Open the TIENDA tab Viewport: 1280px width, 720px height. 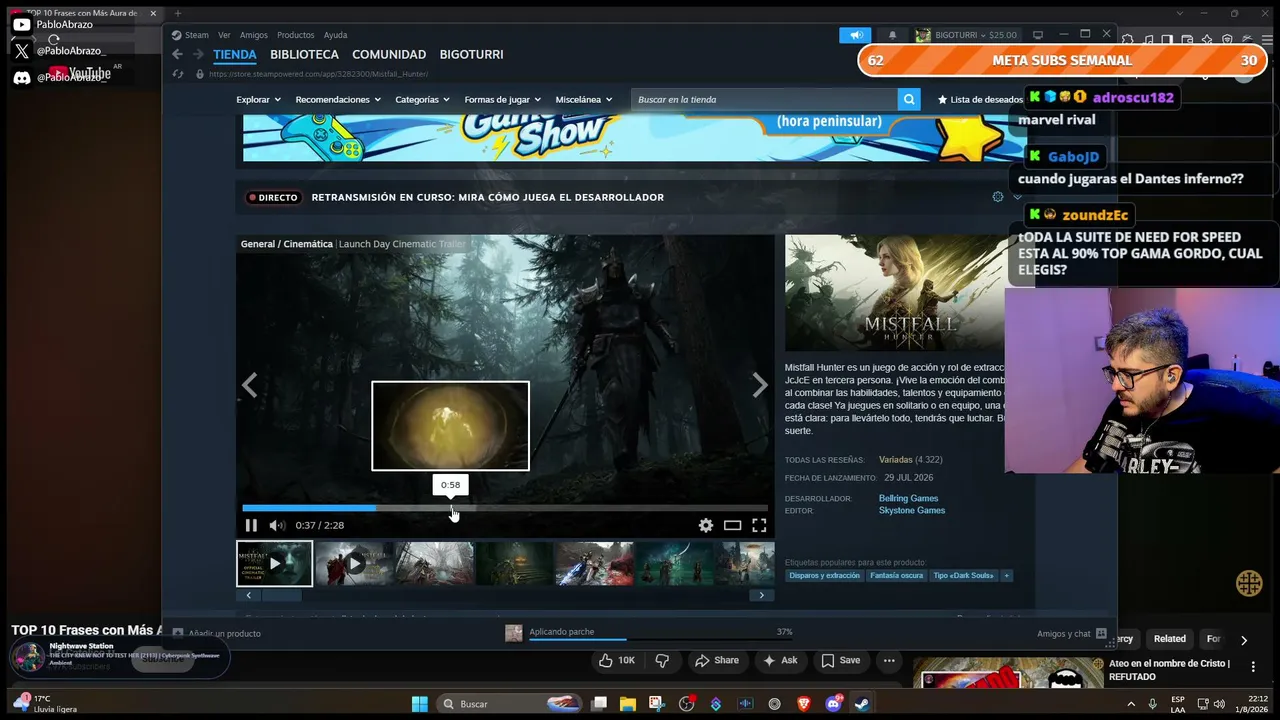(235, 54)
